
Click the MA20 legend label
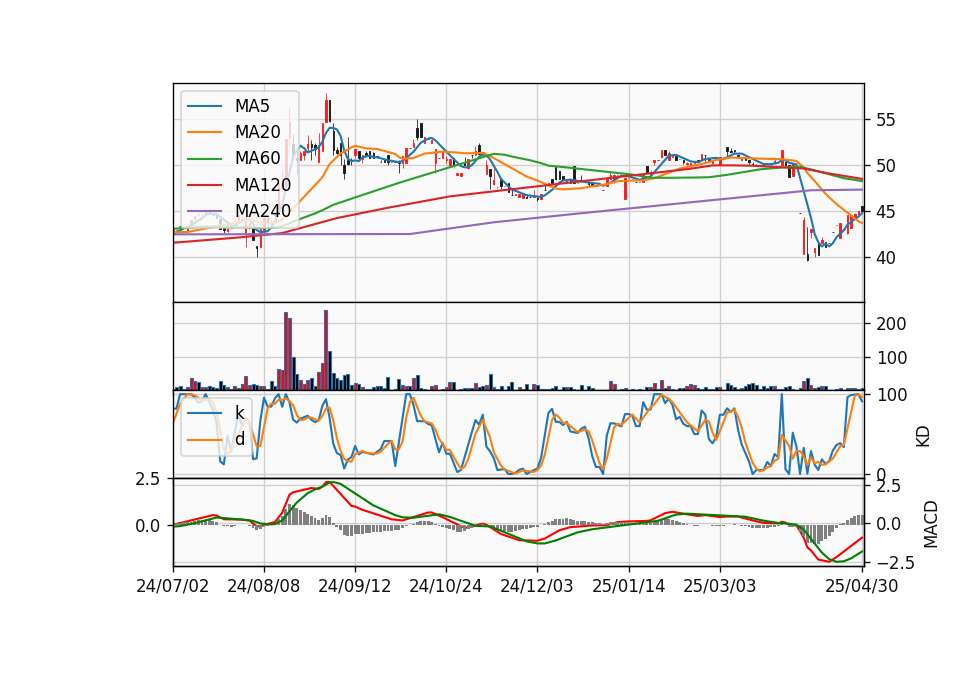(257, 132)
